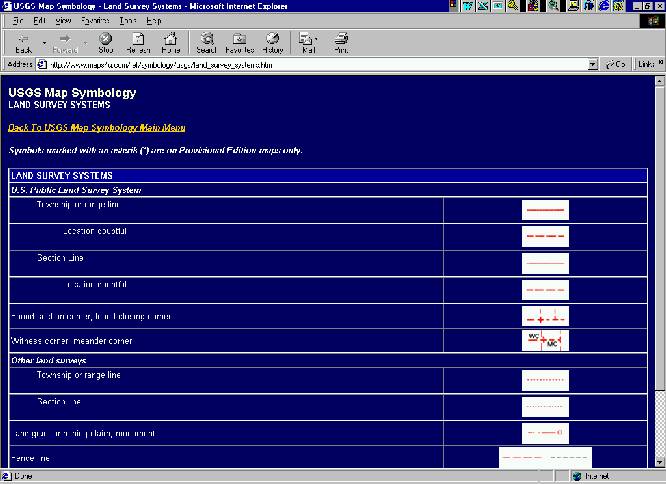The image size is (666, 484).
Task: Click inside the address URL field
Action: click(300, 64)
